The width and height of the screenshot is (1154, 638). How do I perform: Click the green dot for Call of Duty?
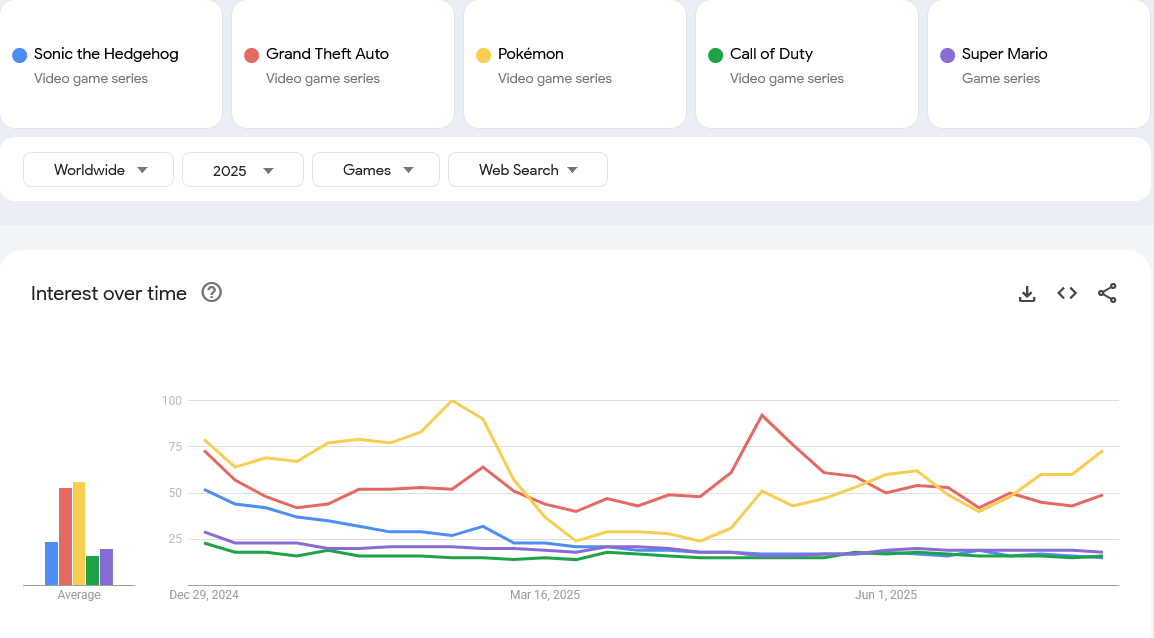[x=715, y=55]
